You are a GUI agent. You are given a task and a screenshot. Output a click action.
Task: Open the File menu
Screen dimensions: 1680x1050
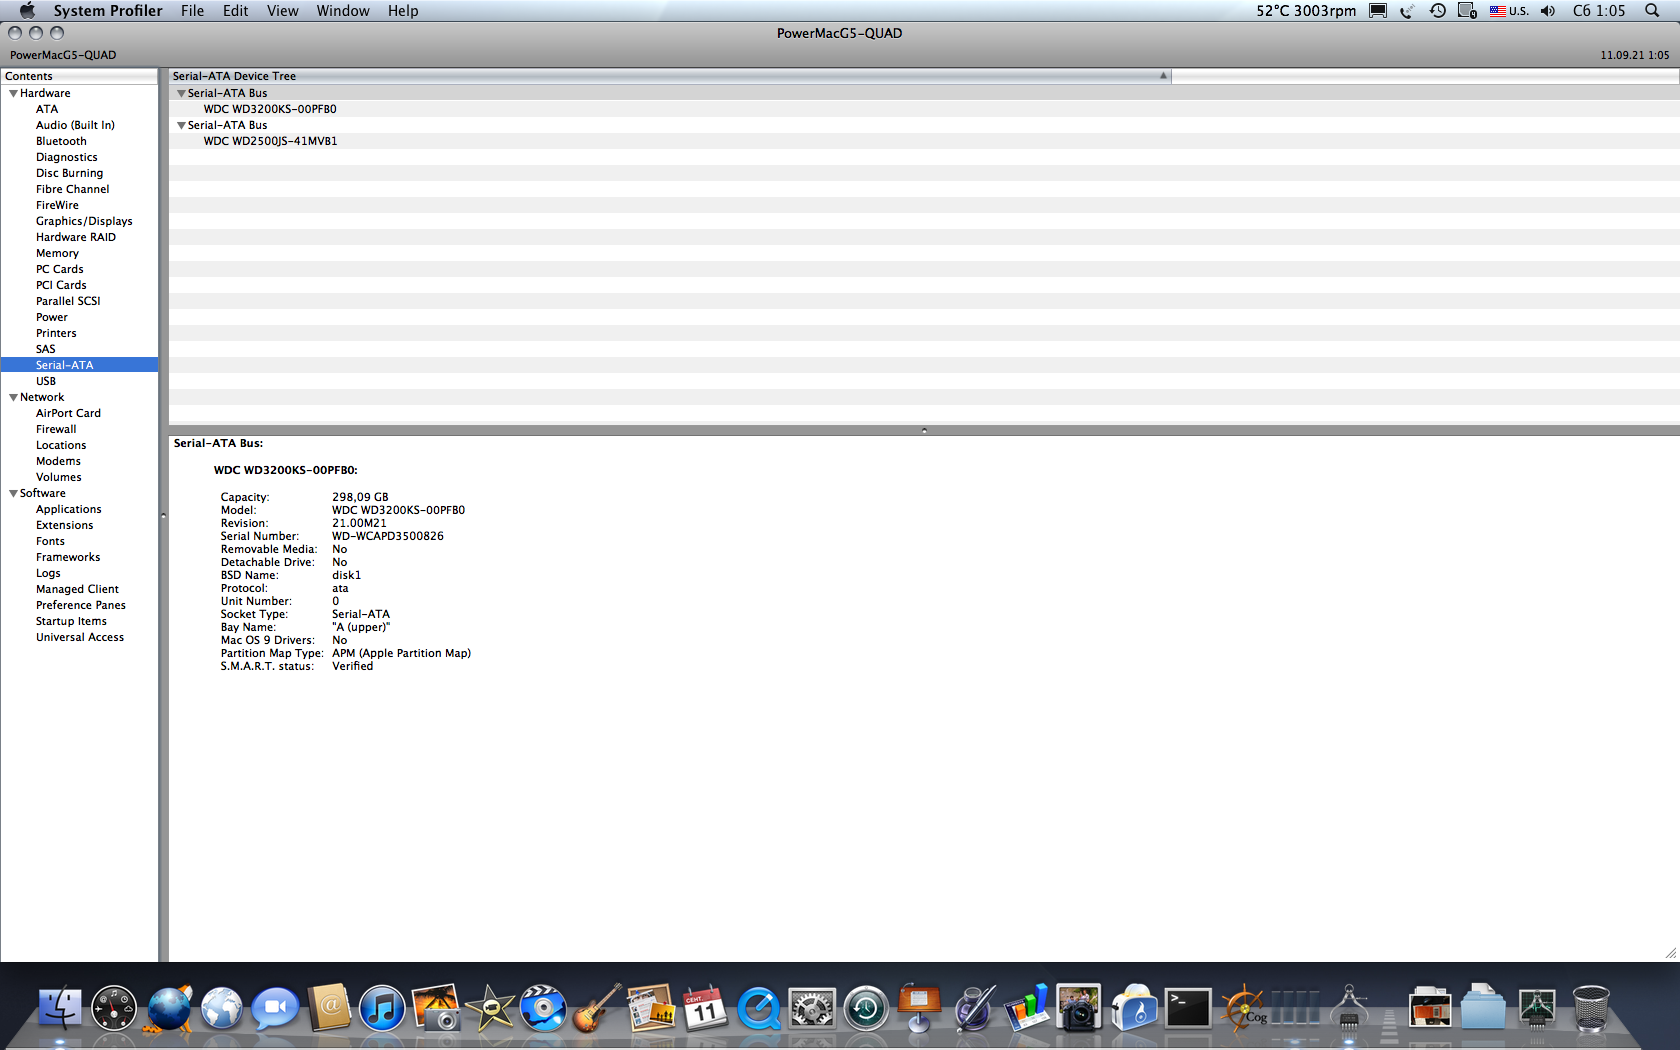(192, 11)
